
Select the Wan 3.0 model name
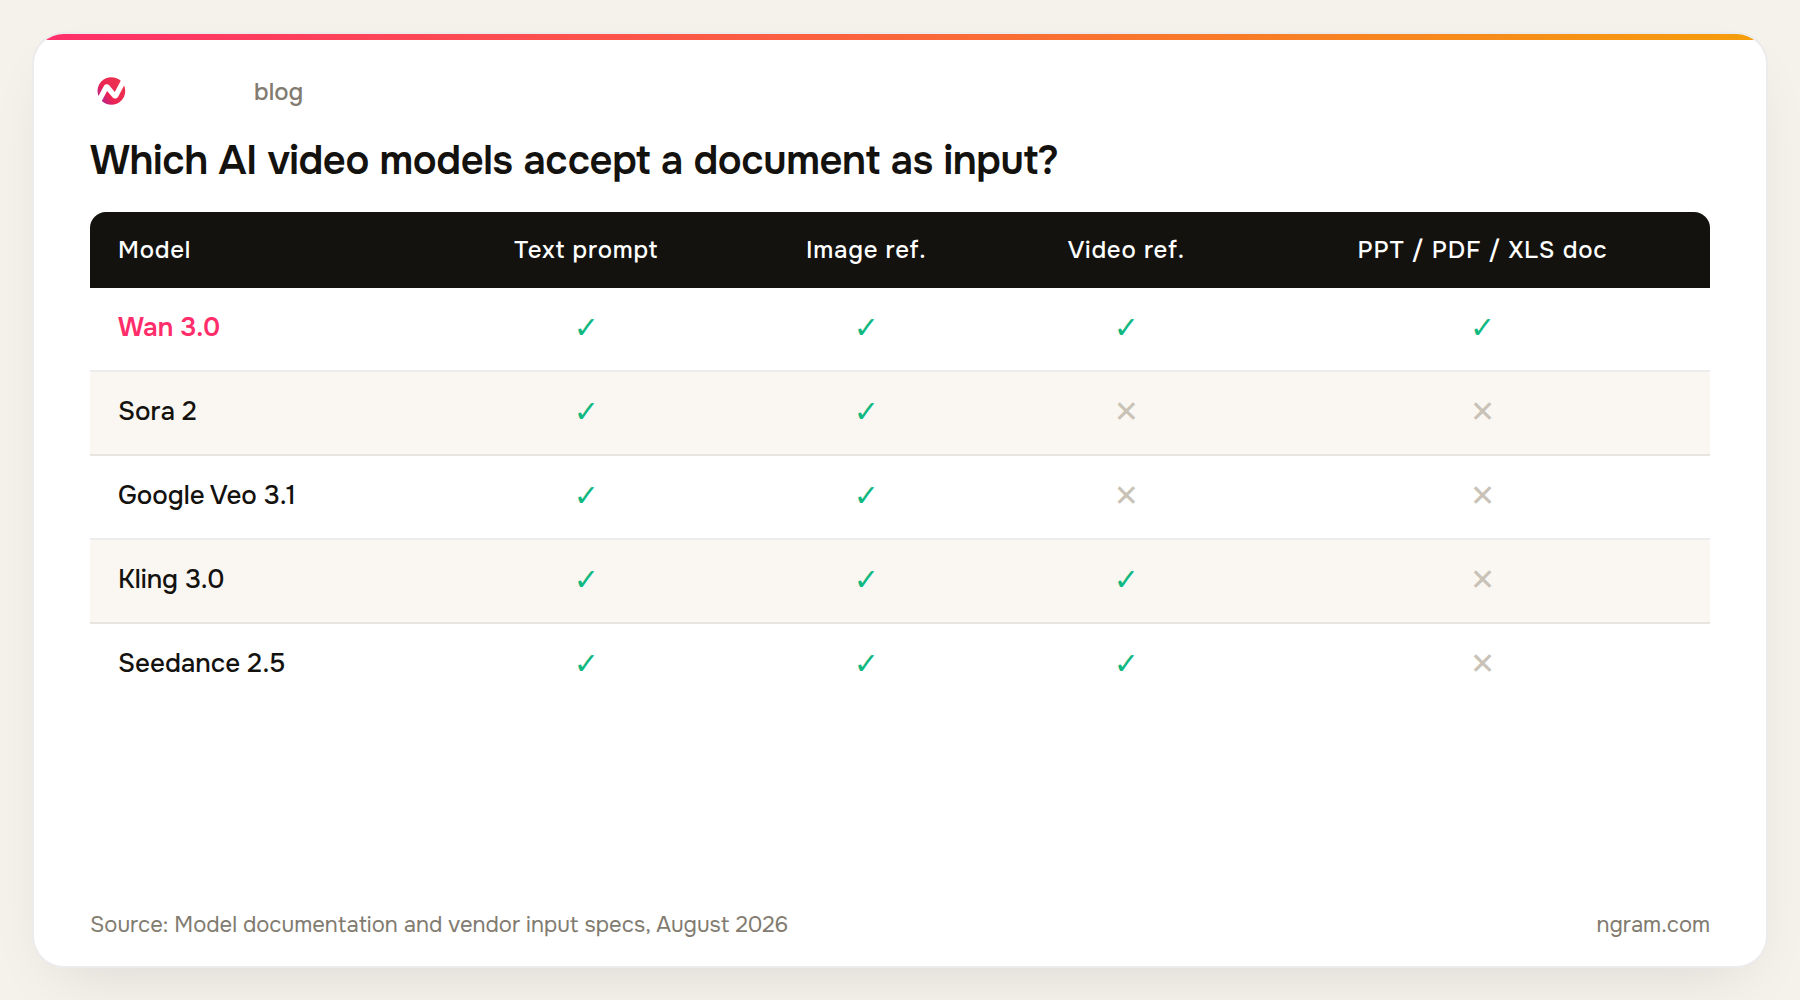[169, 327]
